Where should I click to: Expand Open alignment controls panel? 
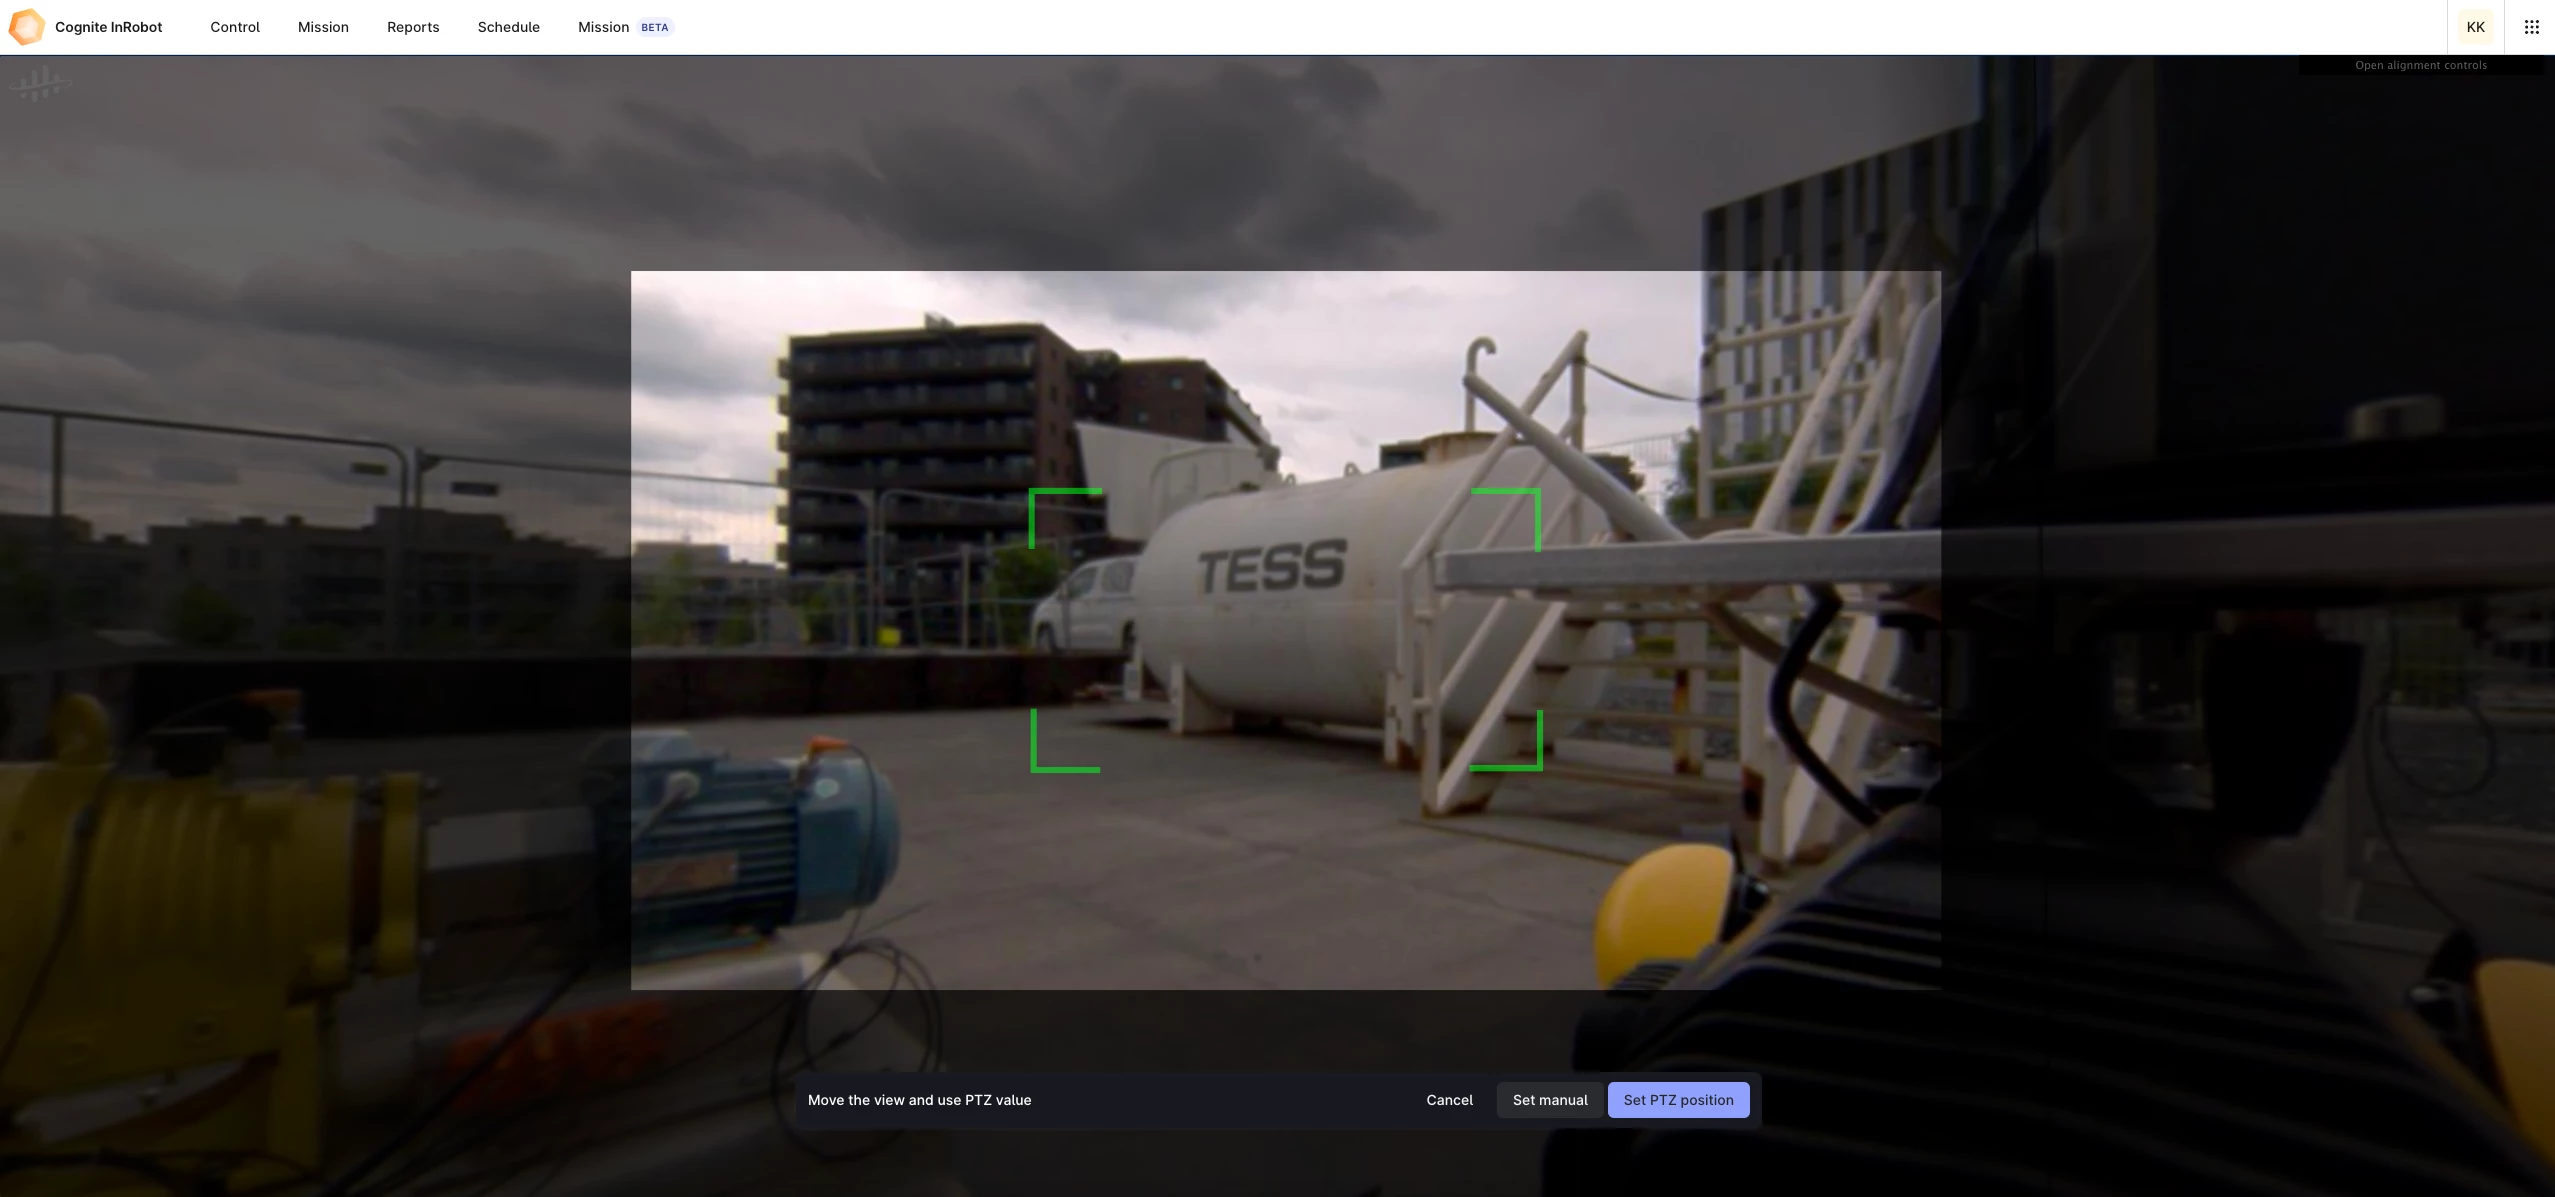click(2420, 66)
